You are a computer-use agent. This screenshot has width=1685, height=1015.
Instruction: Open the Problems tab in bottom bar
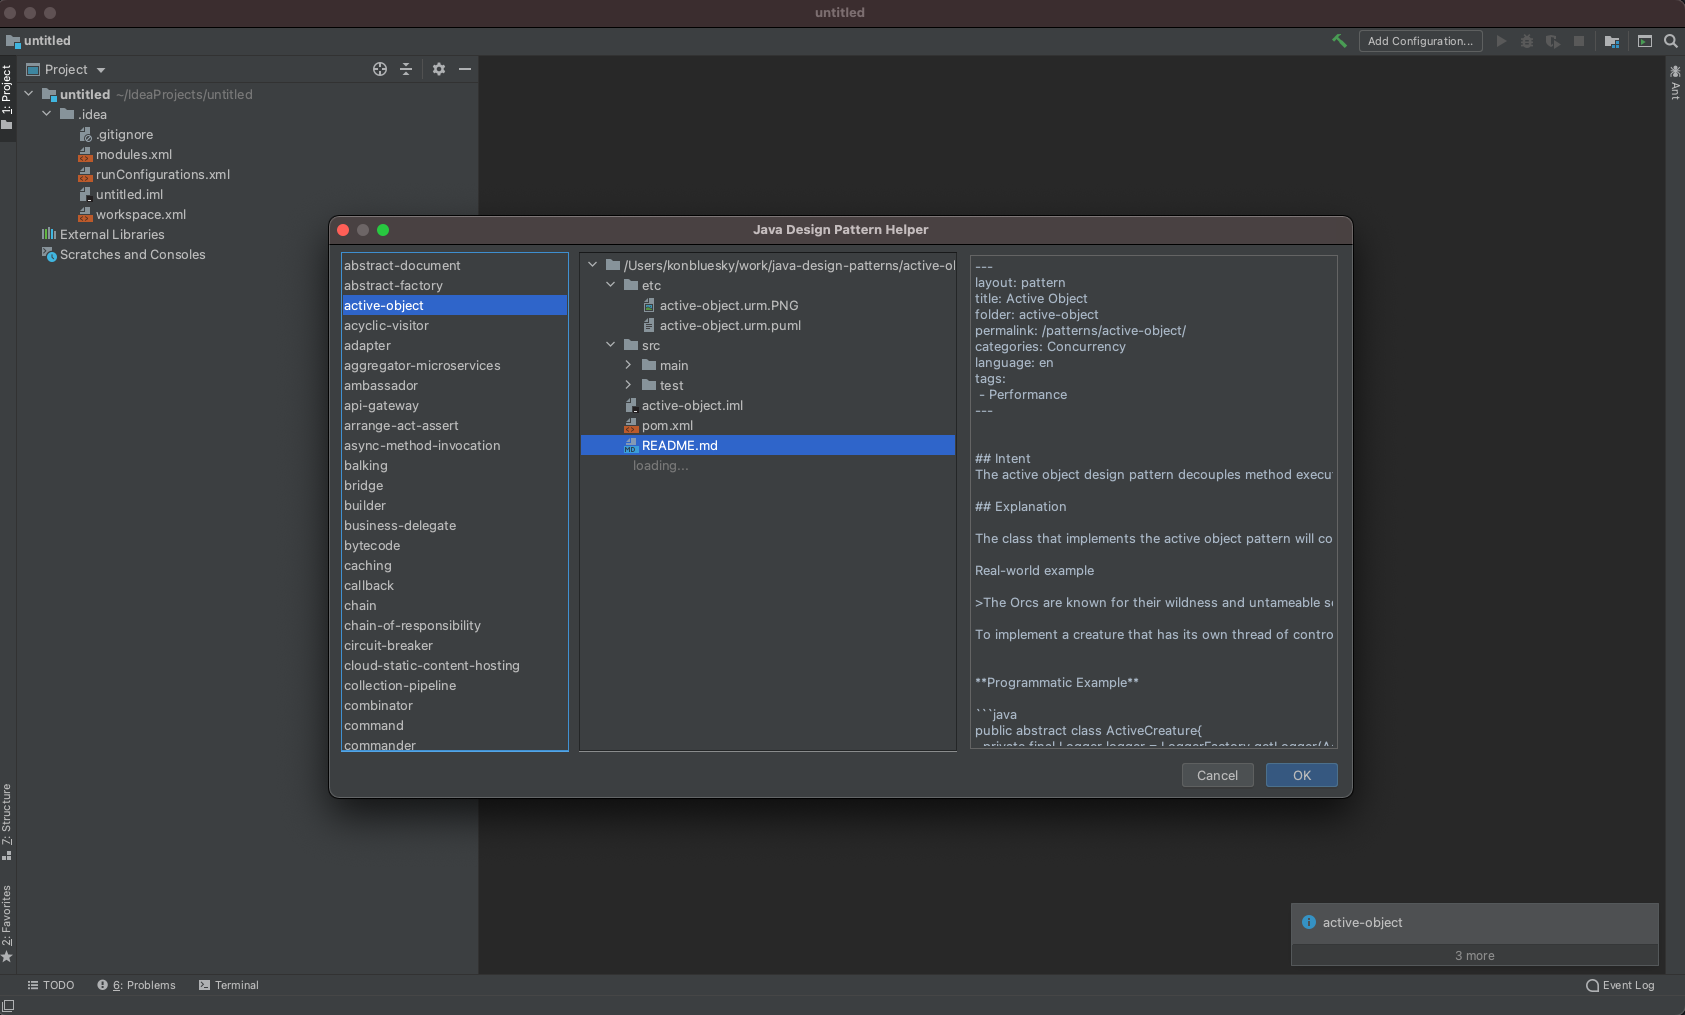pyautogui.click(x=136, y=985)
